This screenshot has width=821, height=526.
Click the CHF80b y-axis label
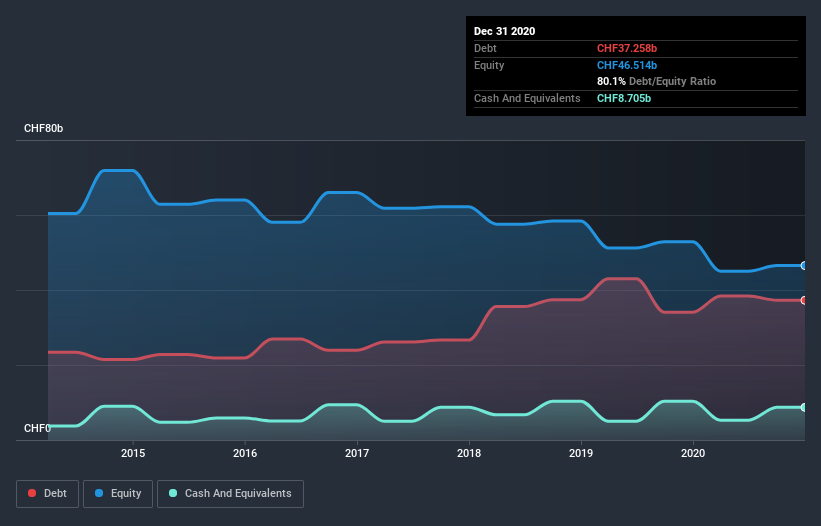click(x=43, y=128)
